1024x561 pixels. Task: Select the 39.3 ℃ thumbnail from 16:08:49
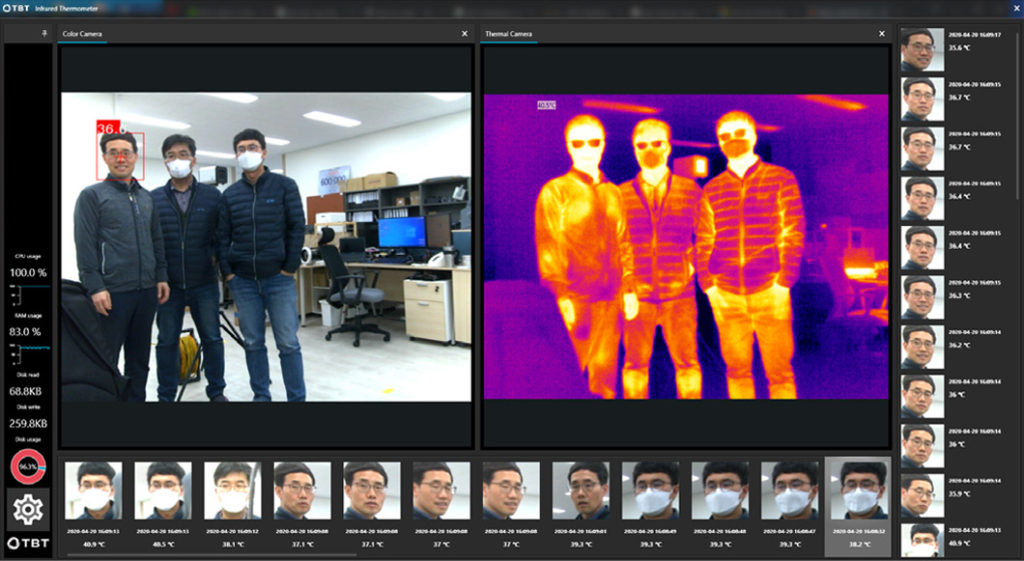650,490
